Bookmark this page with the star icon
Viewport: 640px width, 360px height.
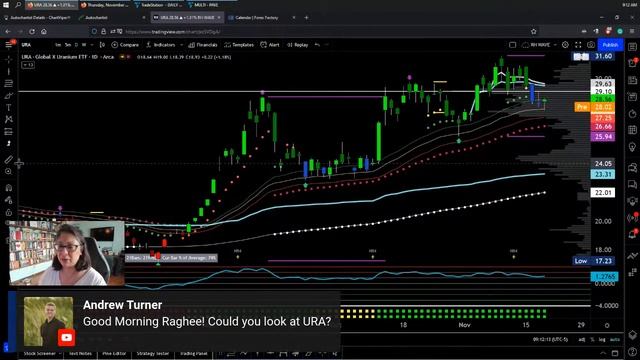pyautogui.click(x=533, y=31)
